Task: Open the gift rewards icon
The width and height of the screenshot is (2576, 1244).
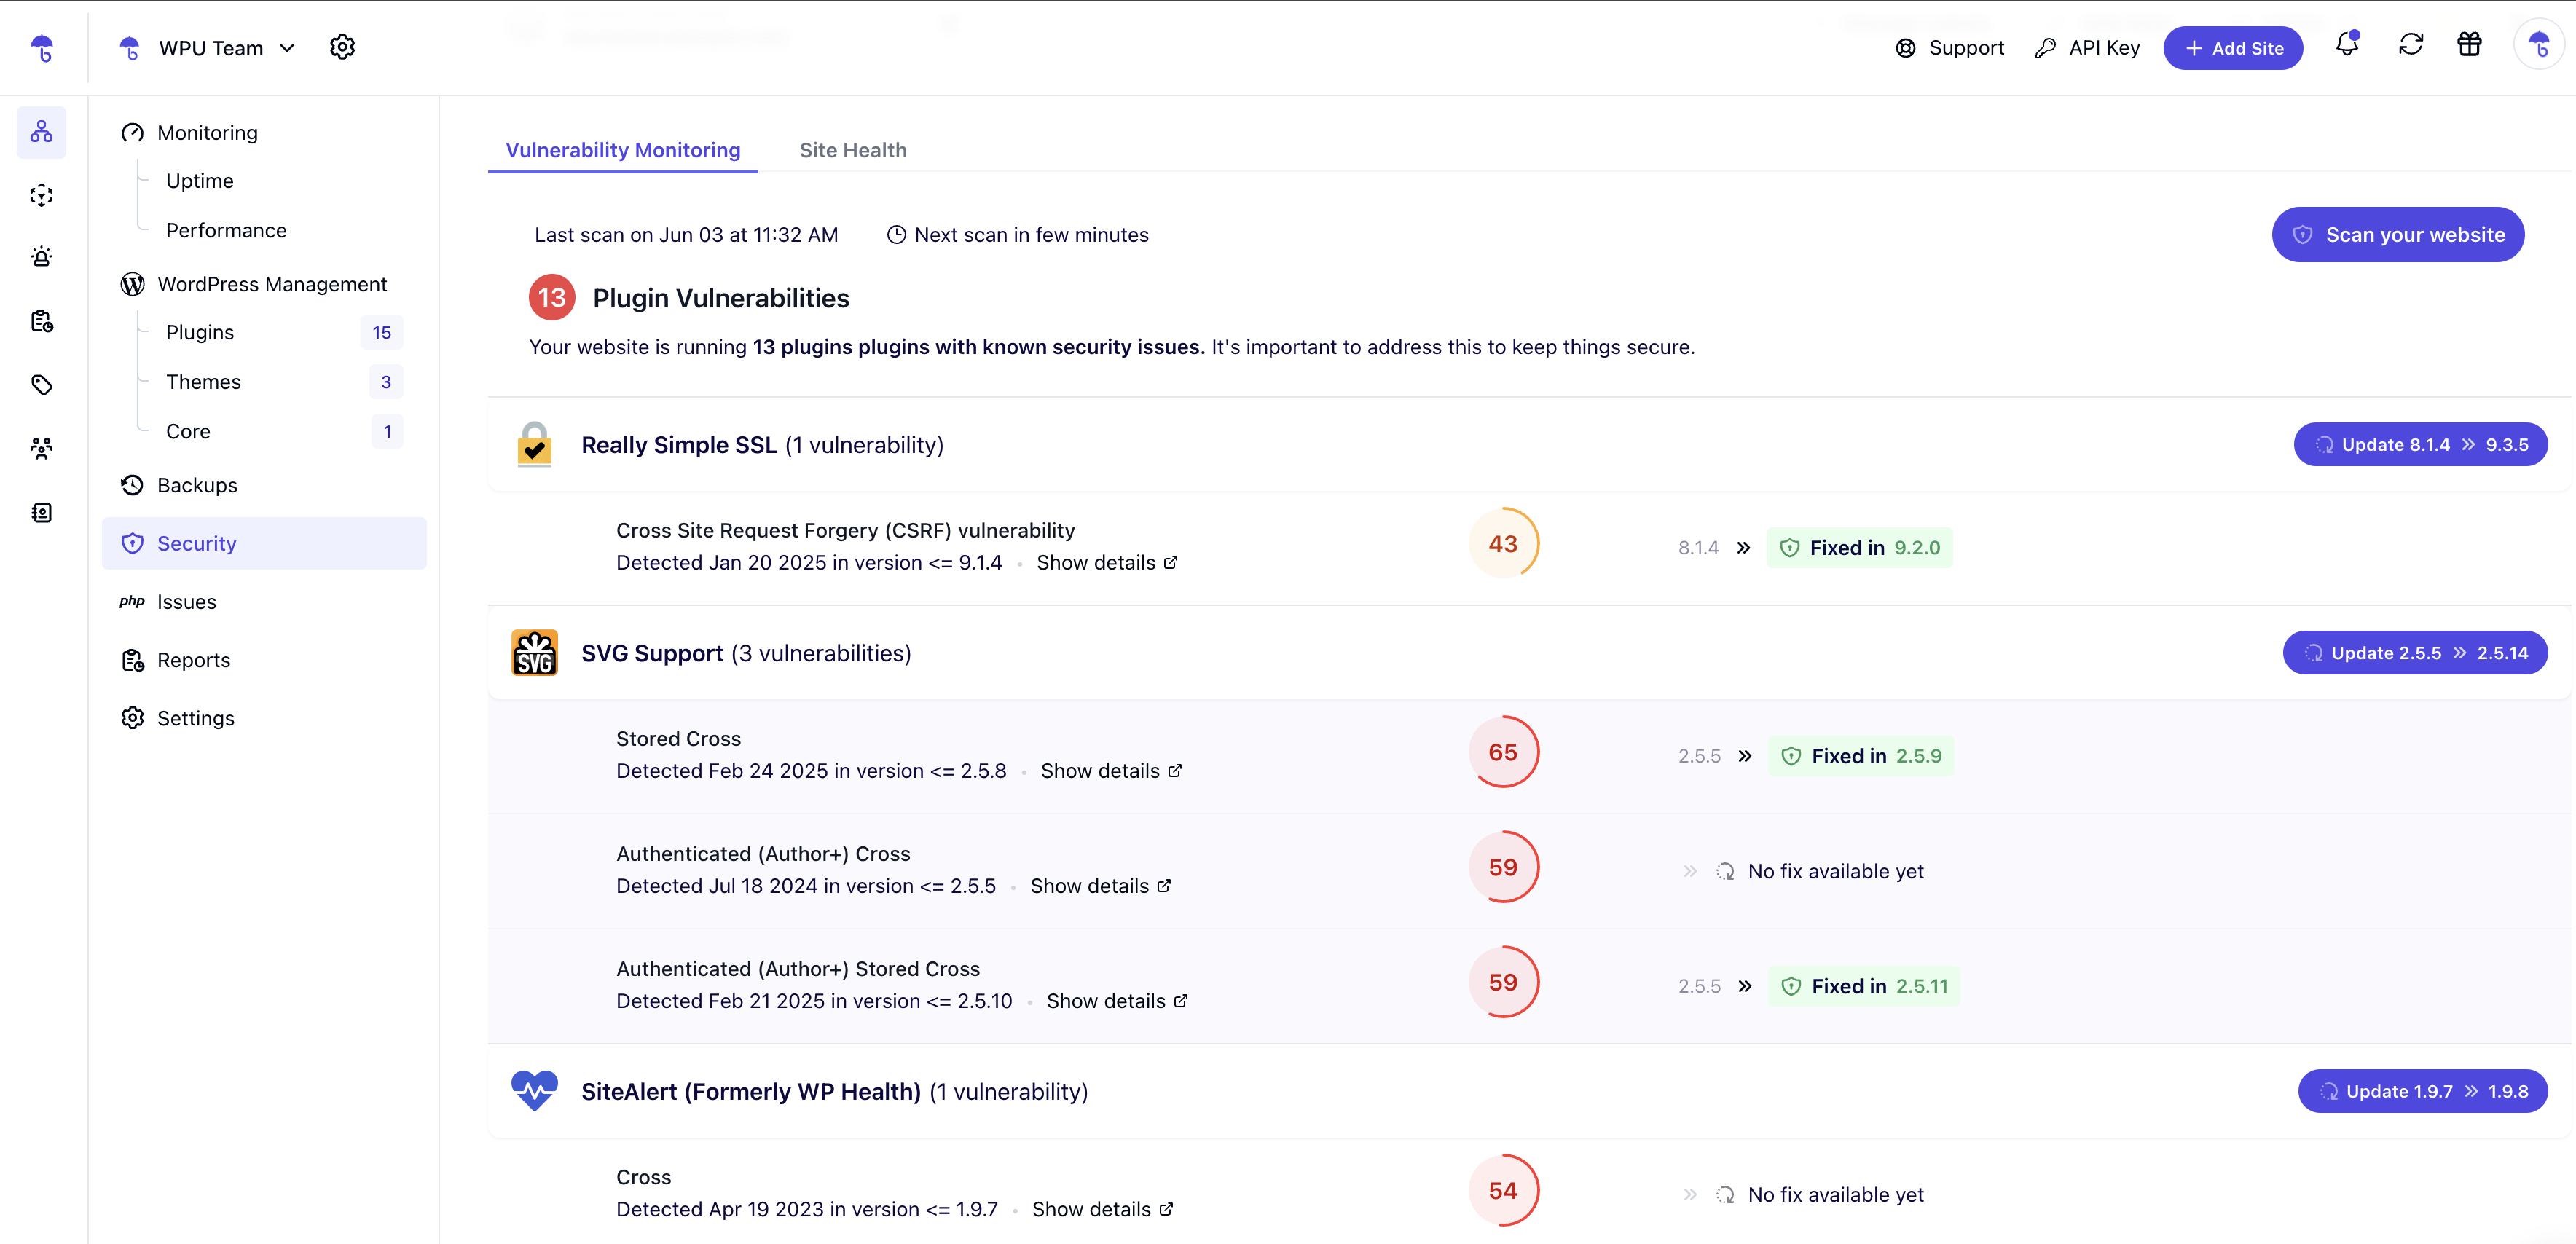Action: click(x=2469, y=44)
